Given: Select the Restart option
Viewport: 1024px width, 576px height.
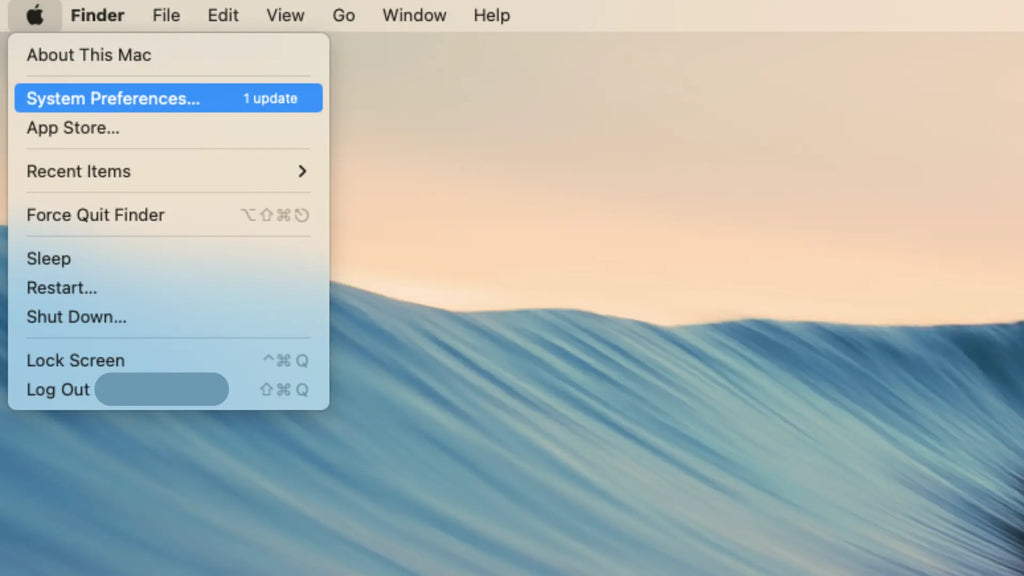Looking at the screenshot, I should coord(61,288).
